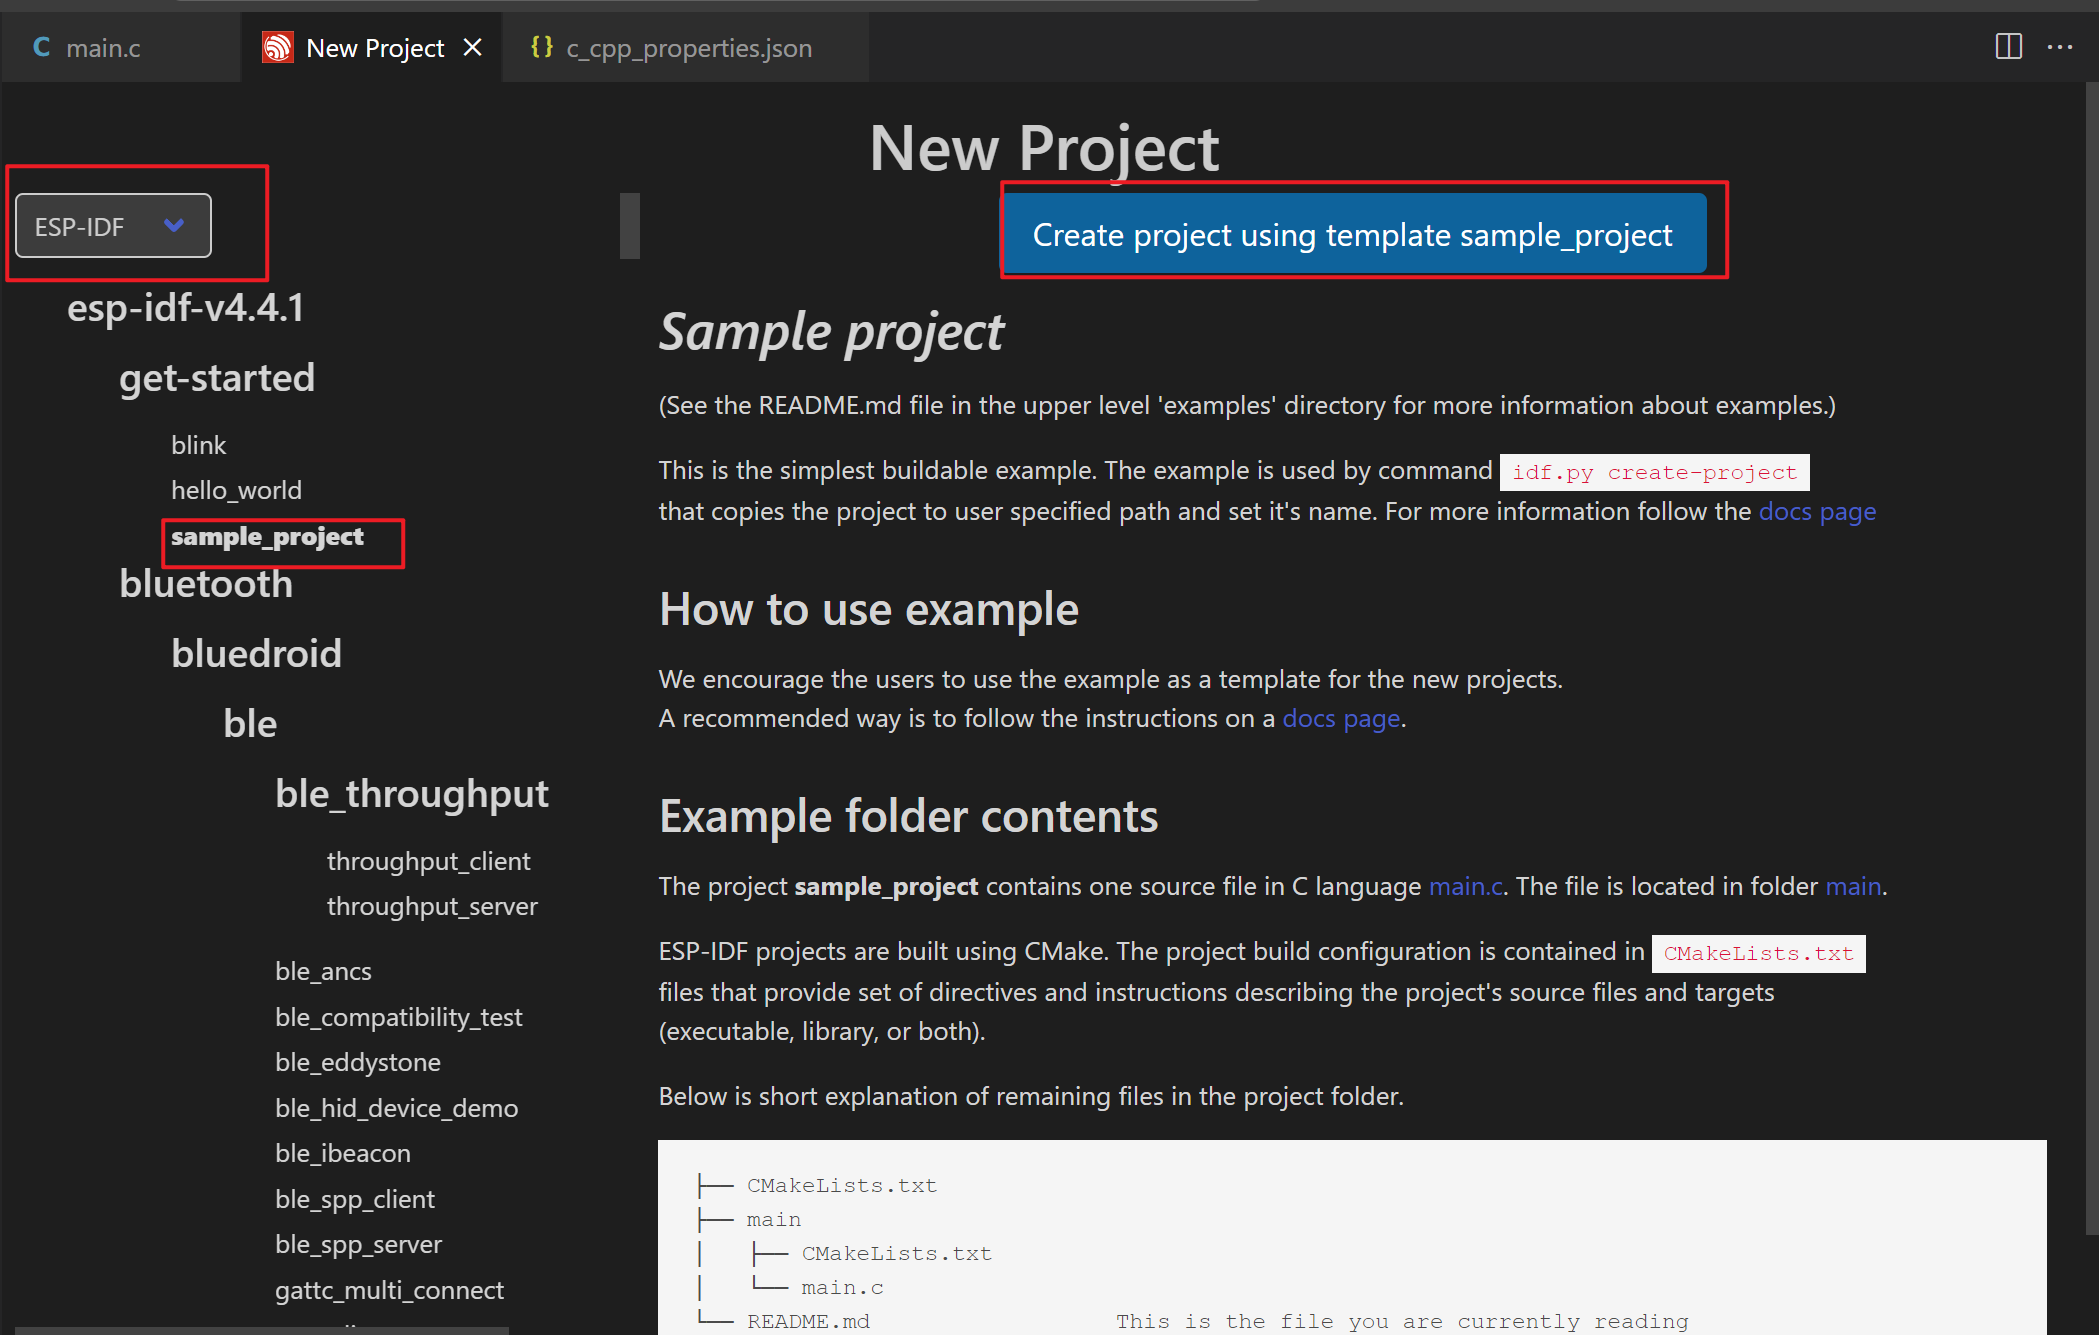Select the ble_ibeacon example
Image resolution: width=2099 pixels, height=1335 pixels.
342,1153
